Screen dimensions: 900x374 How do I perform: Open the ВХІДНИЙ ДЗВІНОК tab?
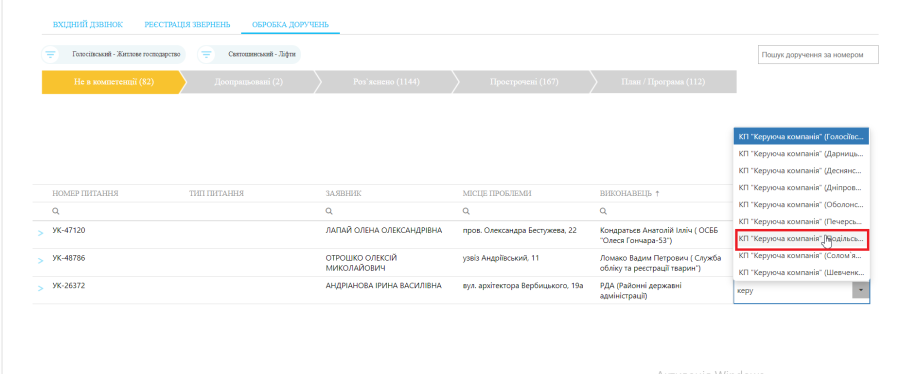(88, 25)
